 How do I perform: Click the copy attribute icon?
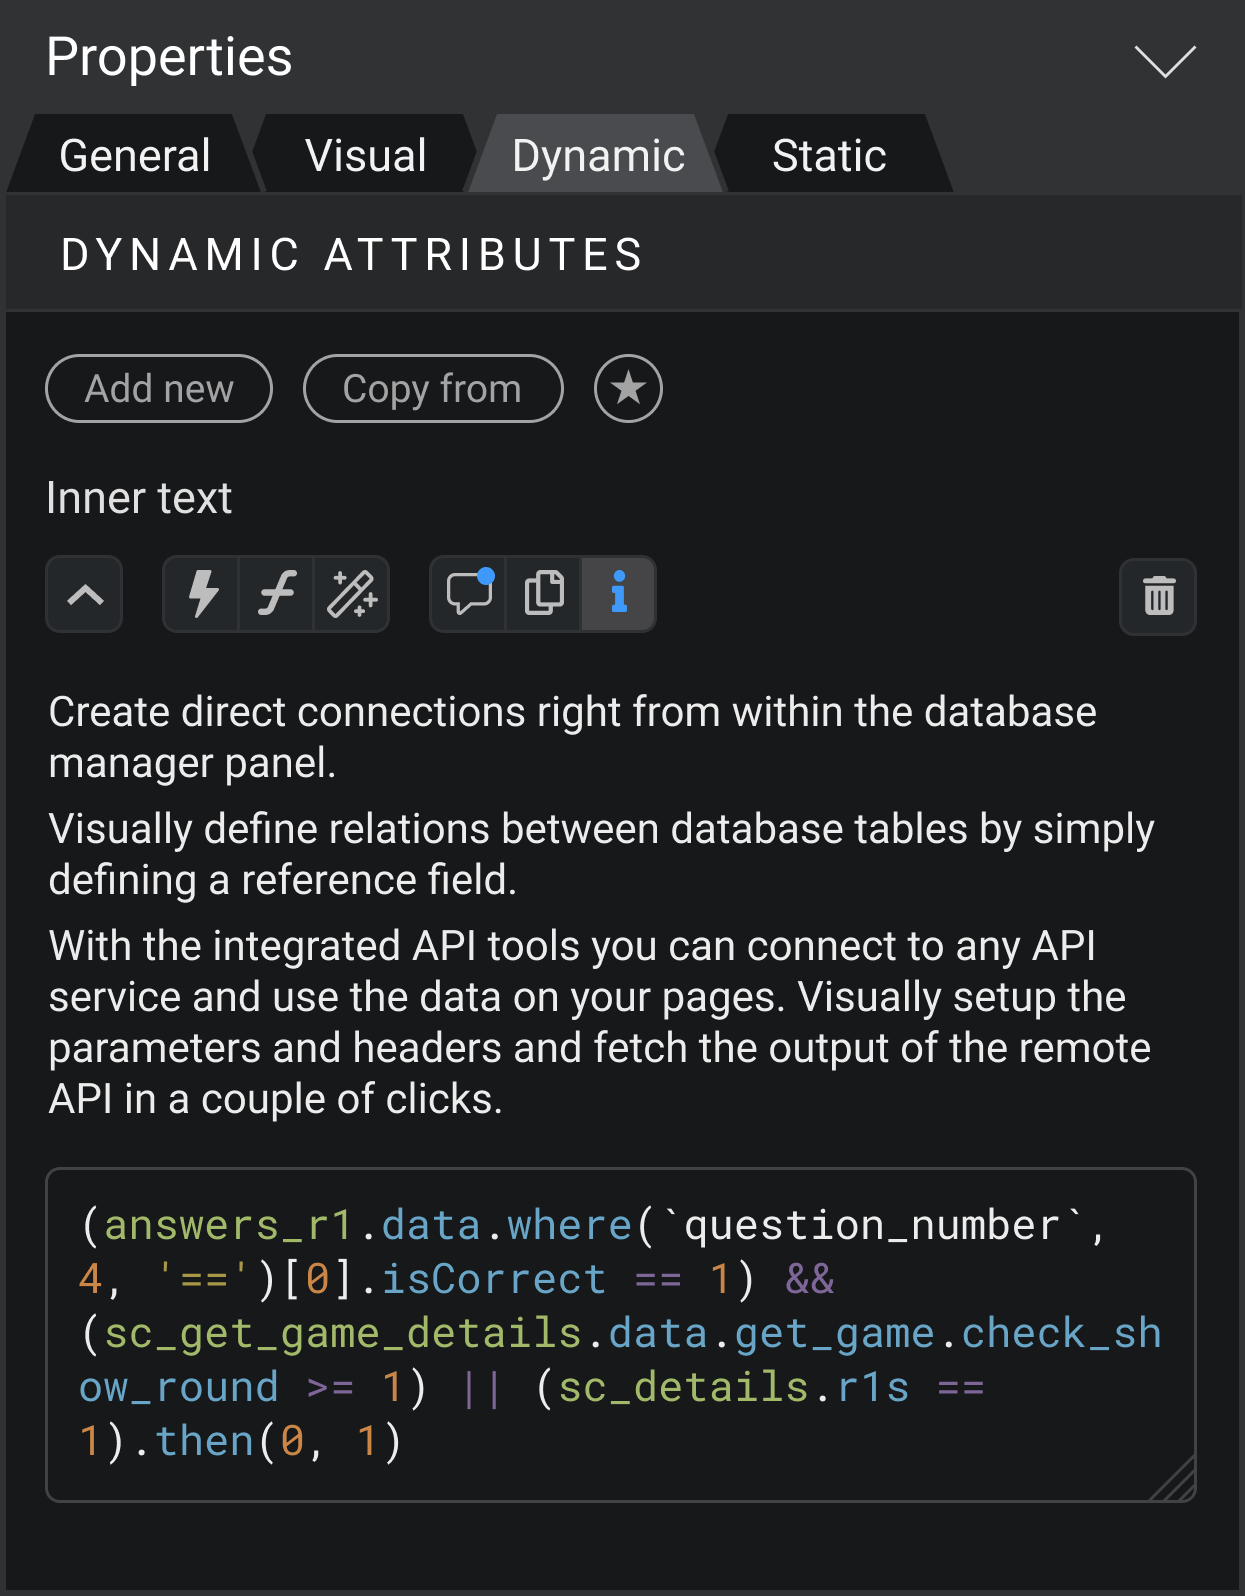(x=544, y=595)
